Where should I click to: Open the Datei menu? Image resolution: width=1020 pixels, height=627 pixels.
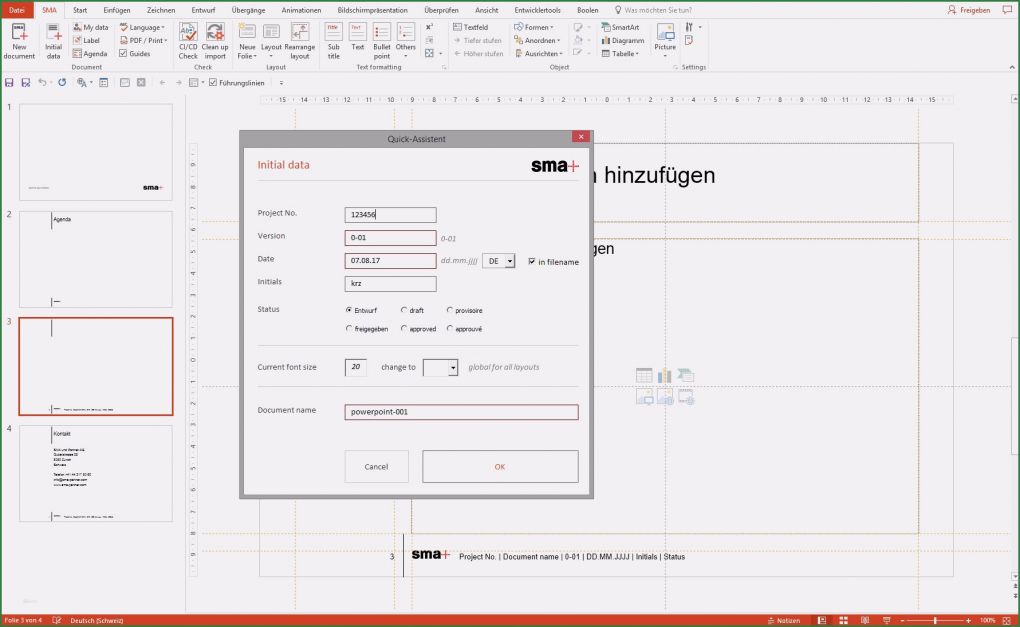pos(17,9)
